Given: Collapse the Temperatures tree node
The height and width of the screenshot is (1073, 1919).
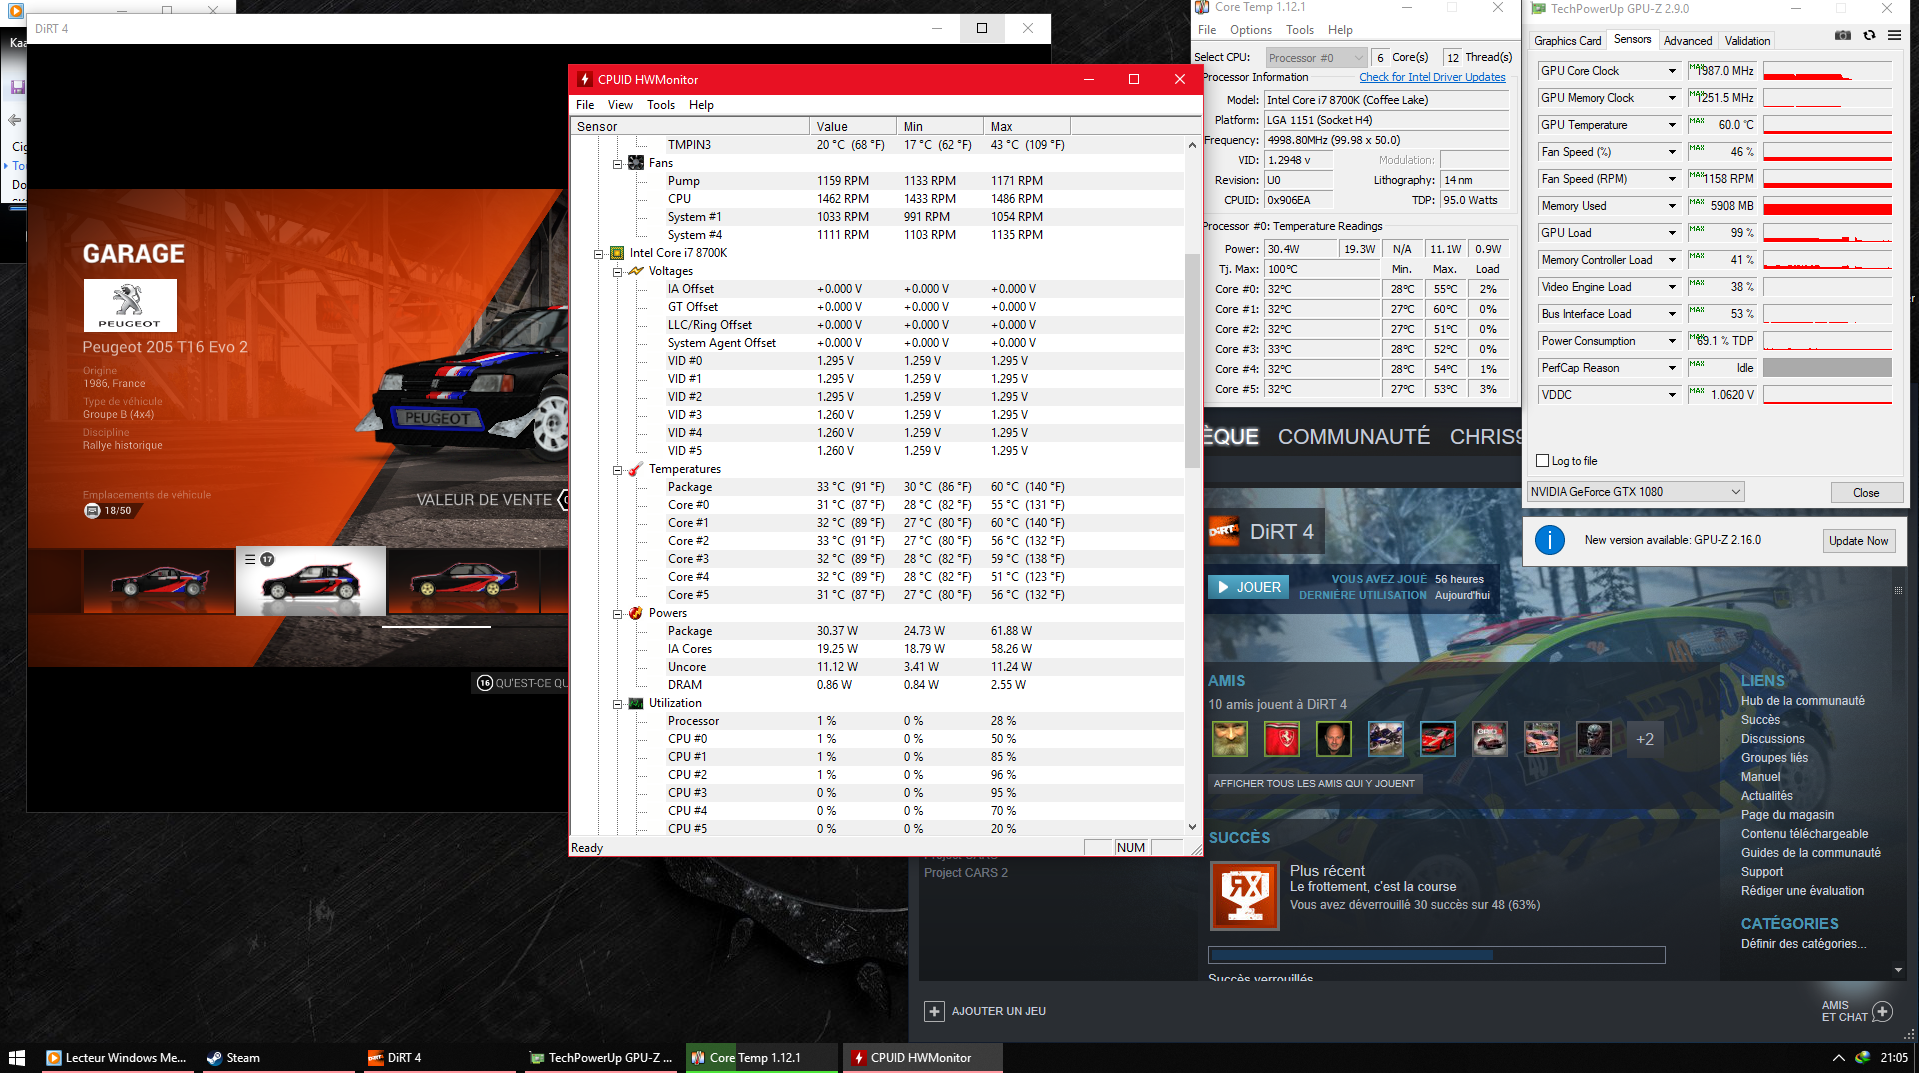Looking at the screenshot, I should coord(618,470).
